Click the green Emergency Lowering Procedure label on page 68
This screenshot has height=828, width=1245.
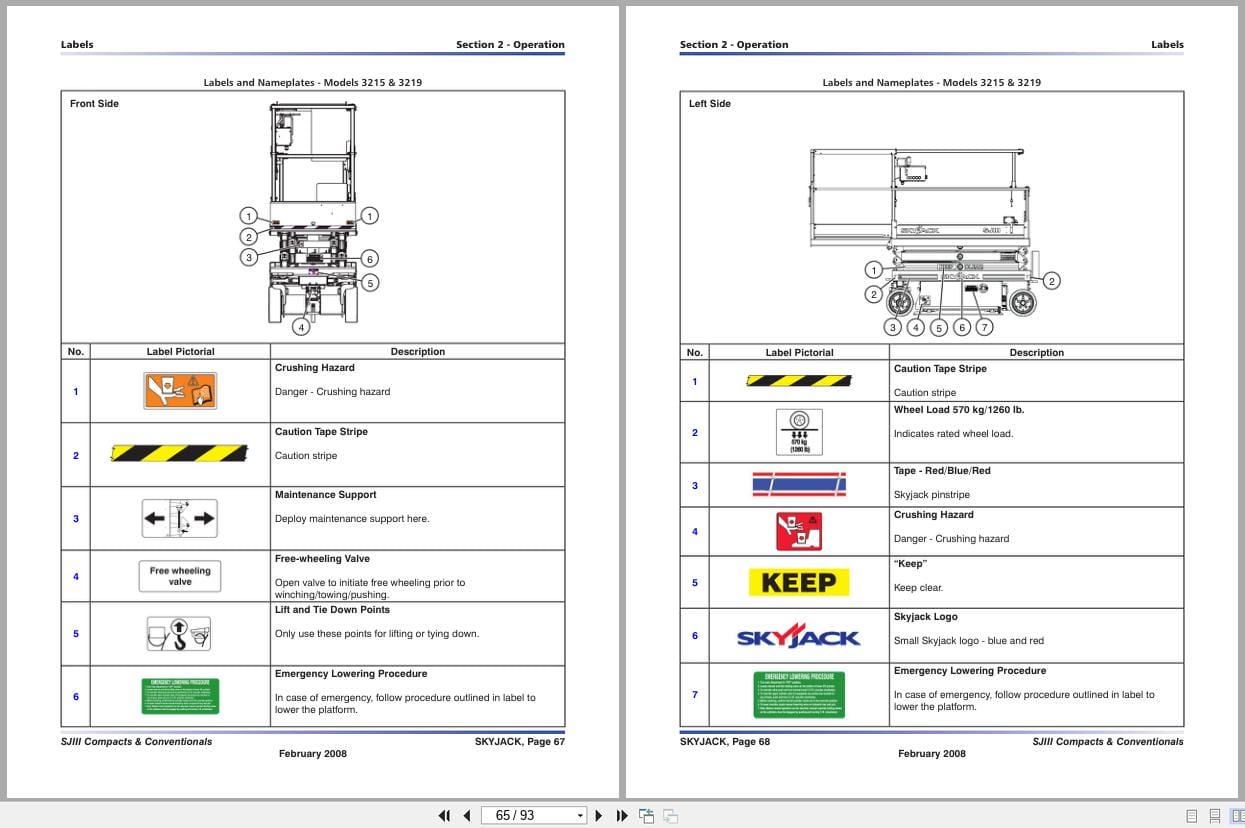[798, 693]
